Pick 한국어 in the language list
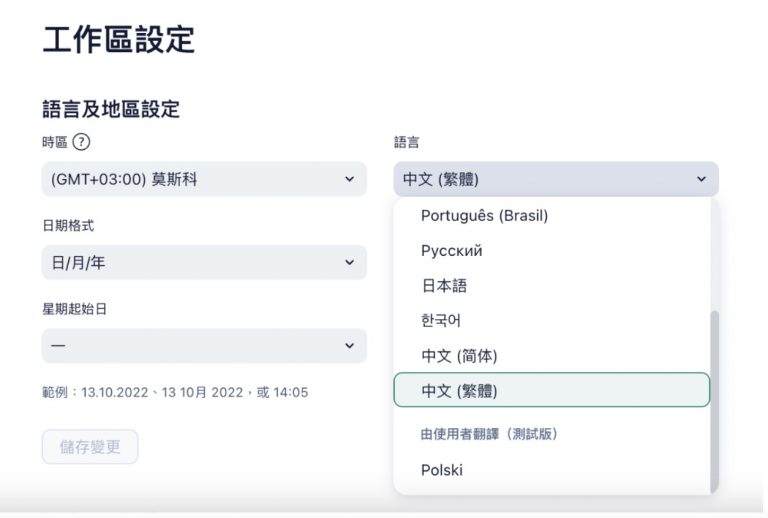Image resolution: width=768 pixels, height=518 pixels. point(441,321)
